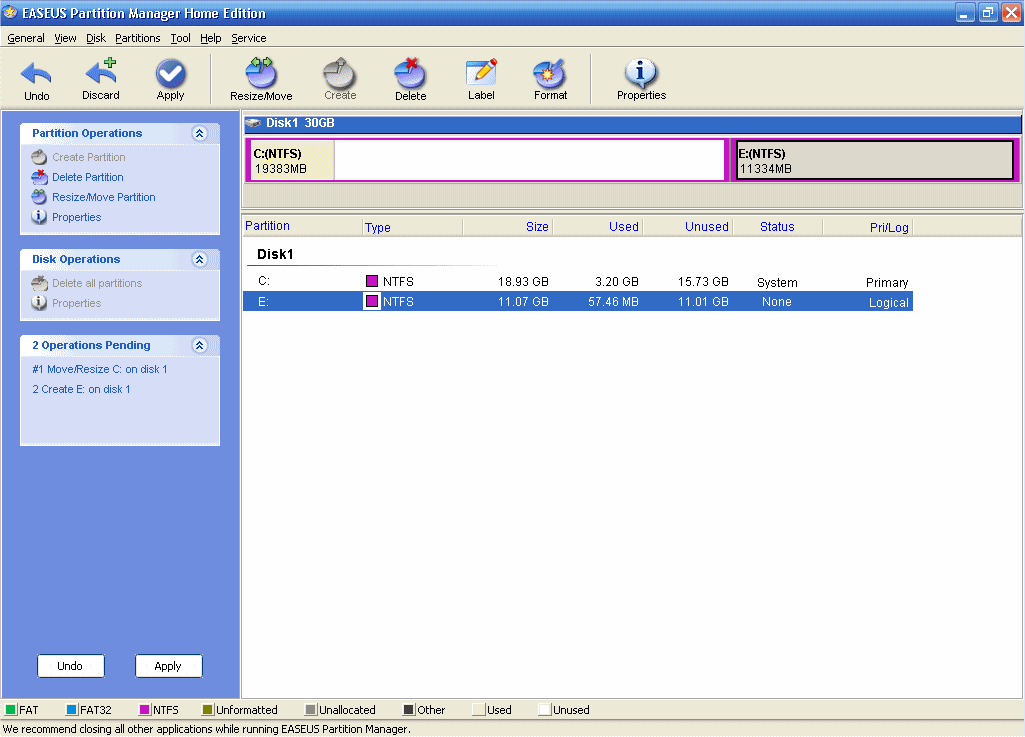
Task: Click the Properties icon under Partition Operations
Action: click(39, 216)
